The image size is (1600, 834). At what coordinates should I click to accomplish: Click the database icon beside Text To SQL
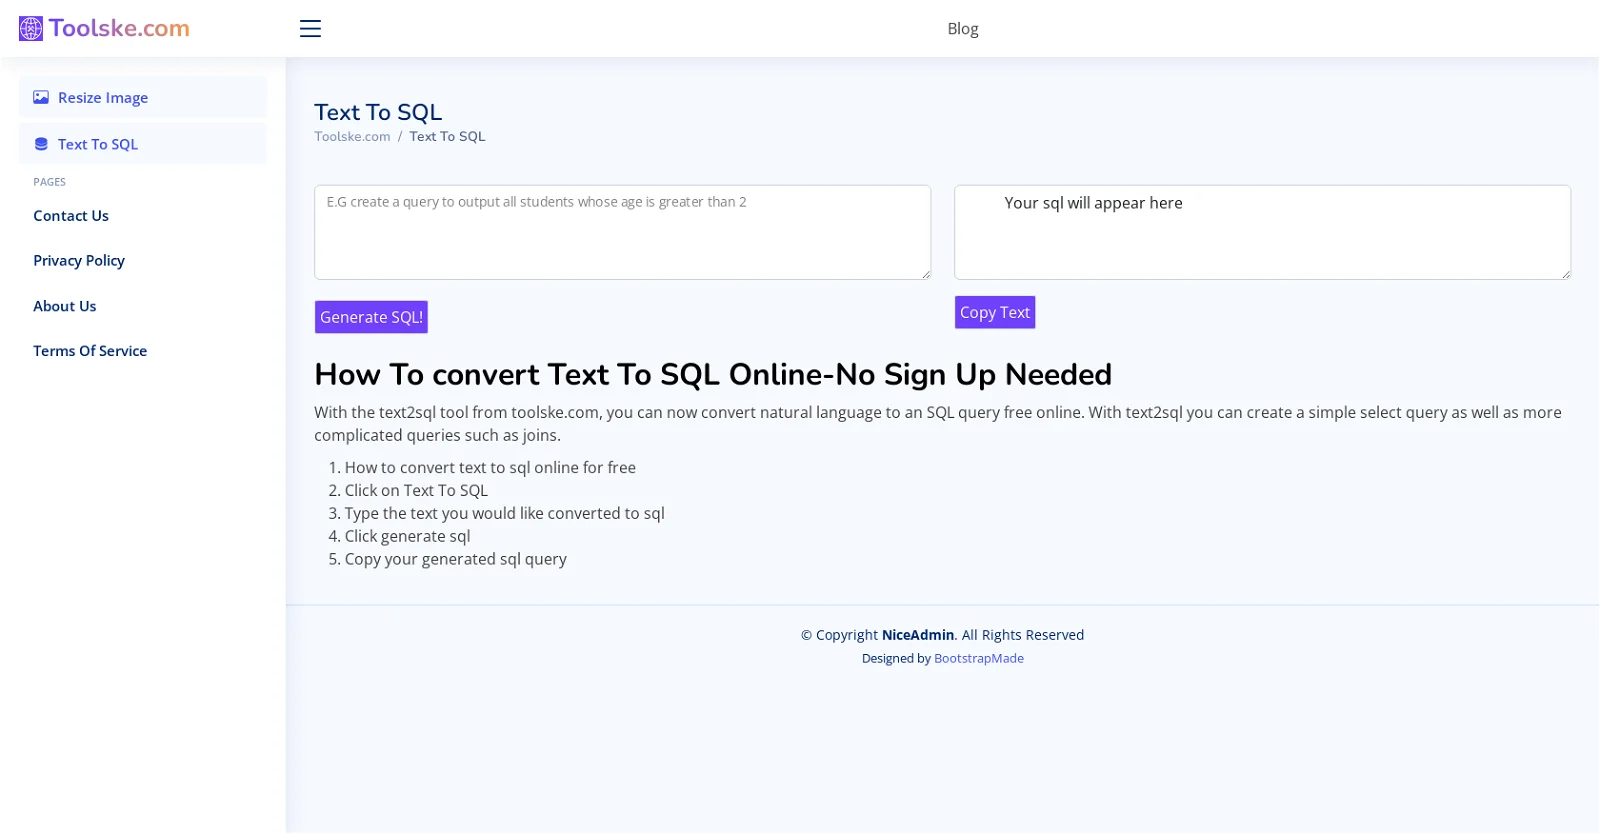pyautogui.click(x=40, y=144)
